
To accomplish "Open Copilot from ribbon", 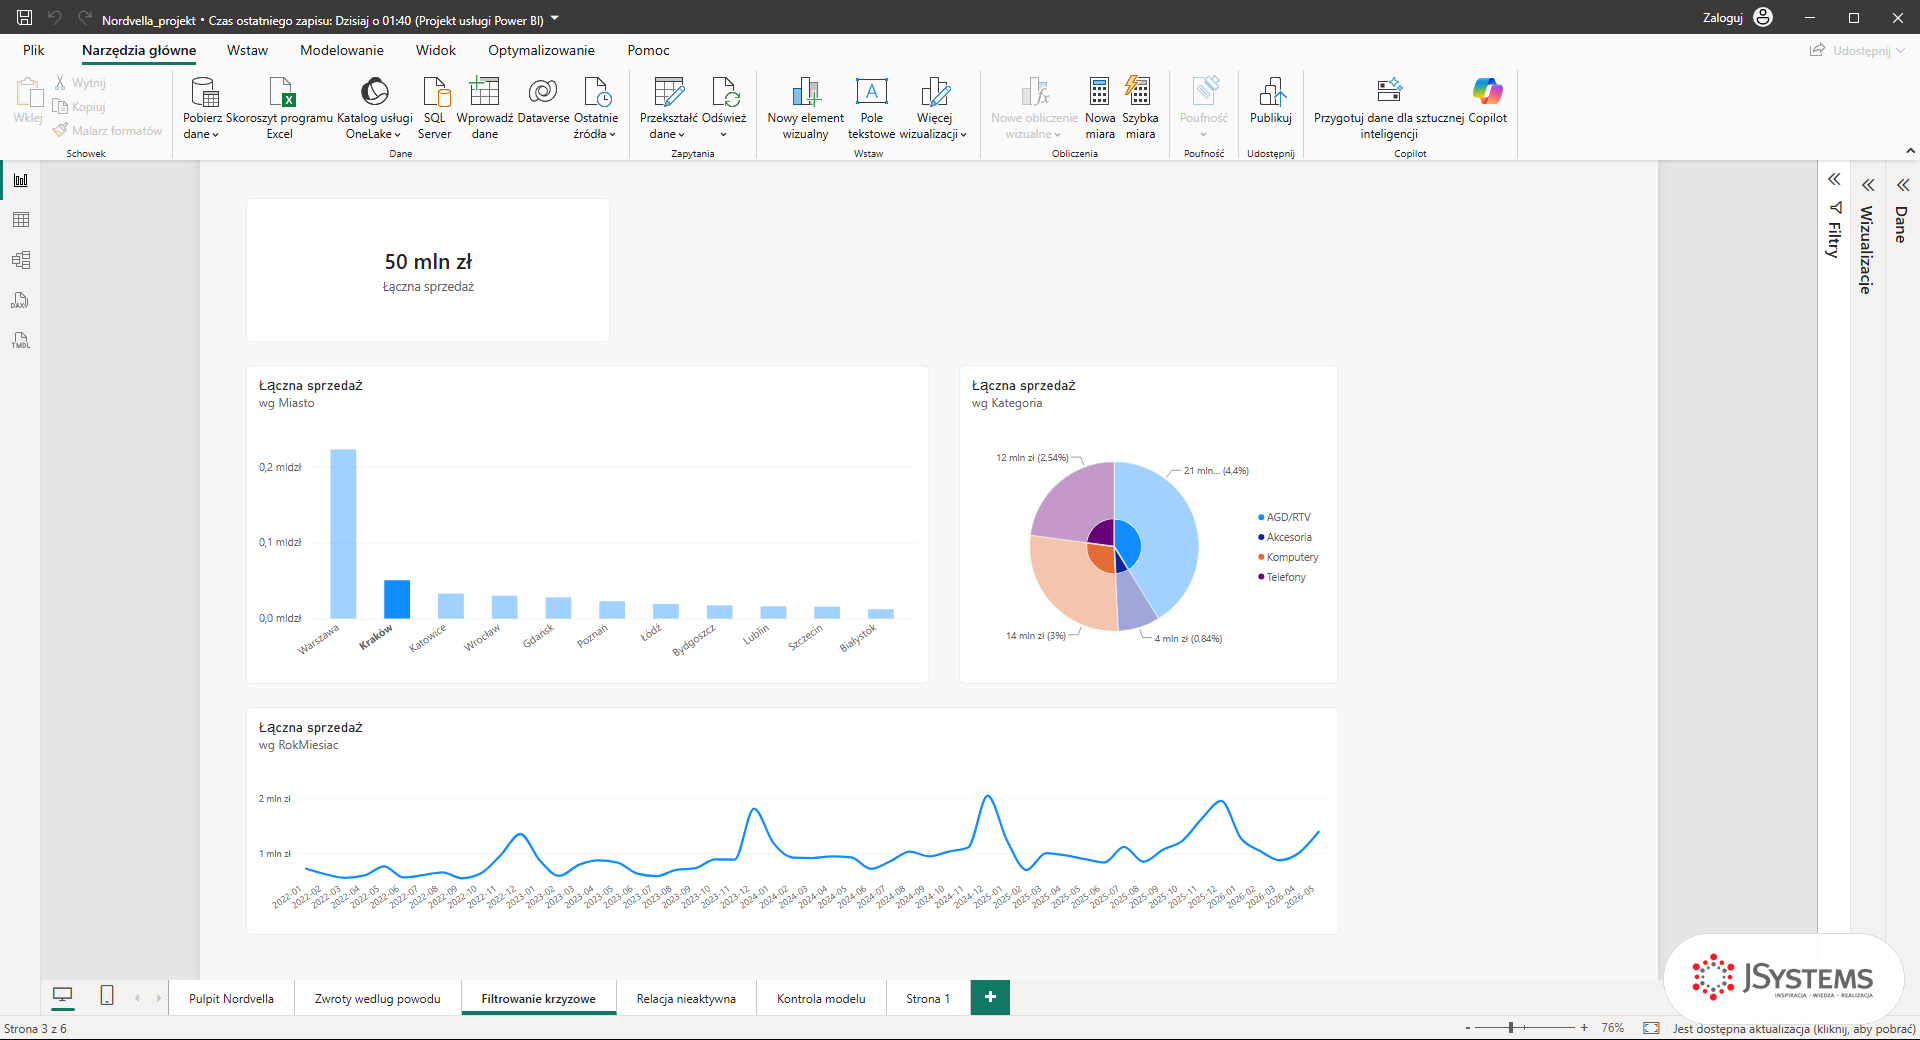I will click(x=1487, y=101).
